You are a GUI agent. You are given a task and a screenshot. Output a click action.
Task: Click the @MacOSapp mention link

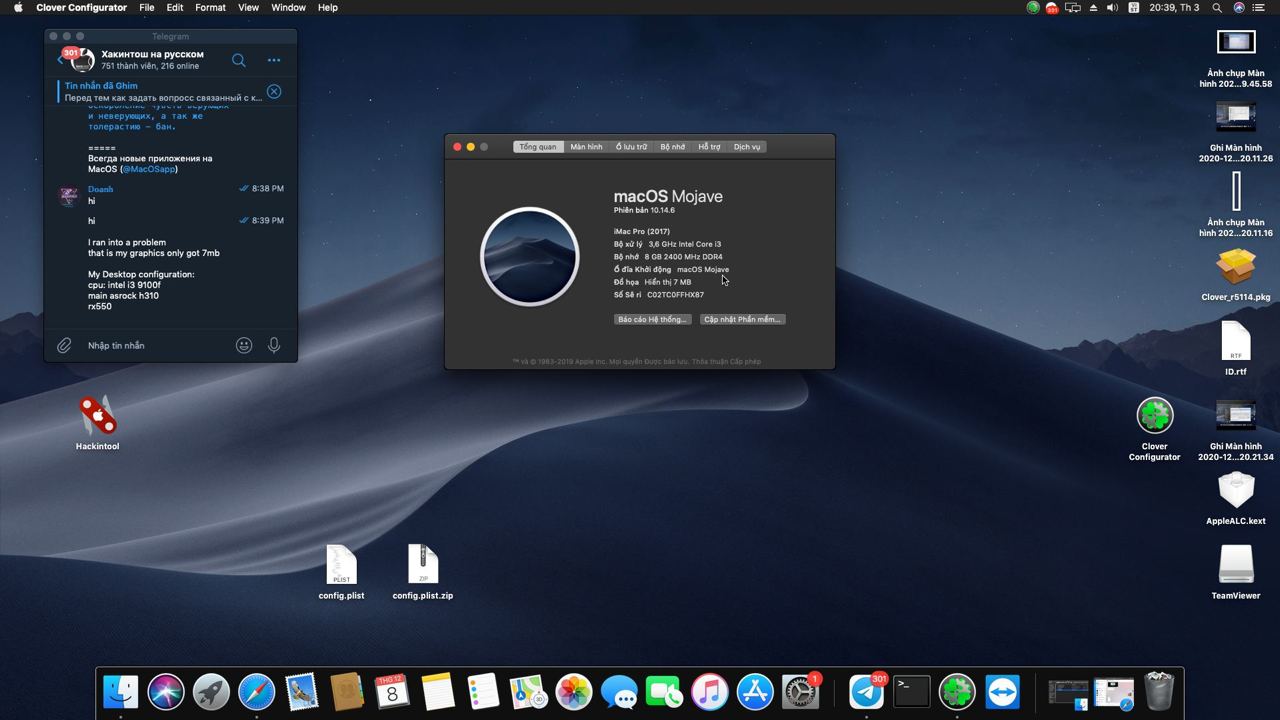tap(149, 169)
